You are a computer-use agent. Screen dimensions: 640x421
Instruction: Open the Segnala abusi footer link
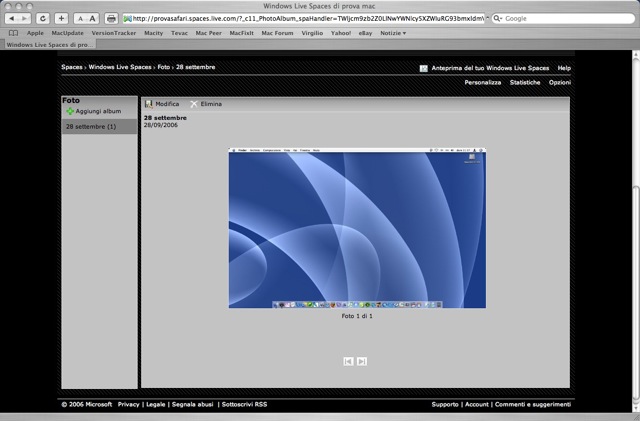click(x=193, y=404)
